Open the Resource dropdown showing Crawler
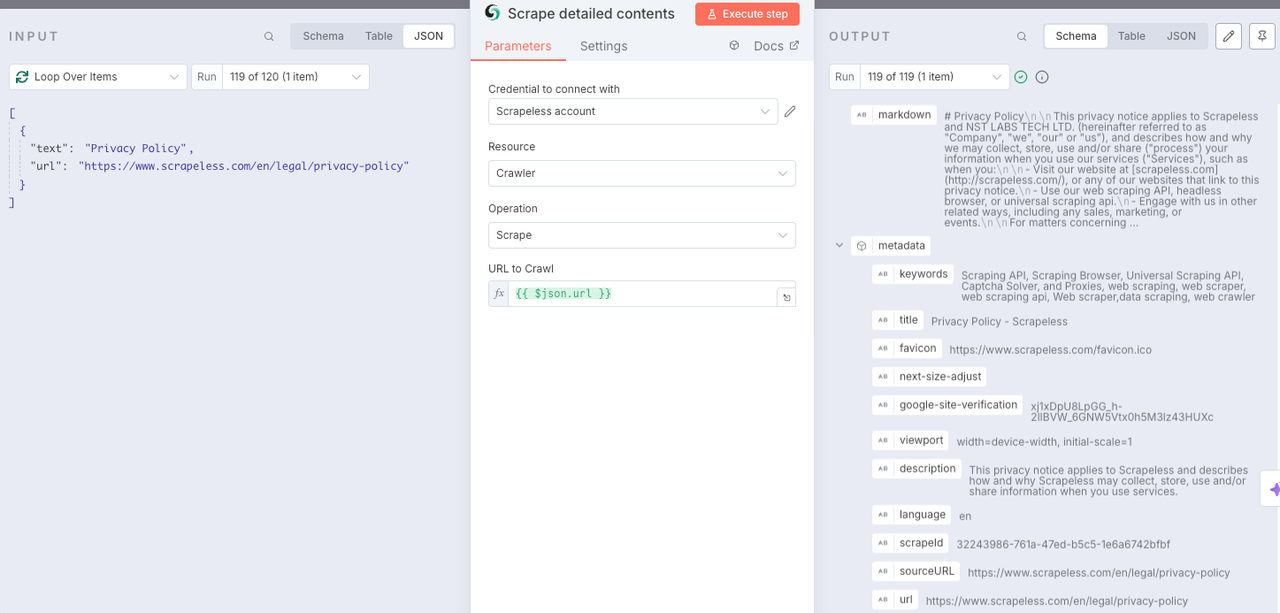 [x=642, y=173]
